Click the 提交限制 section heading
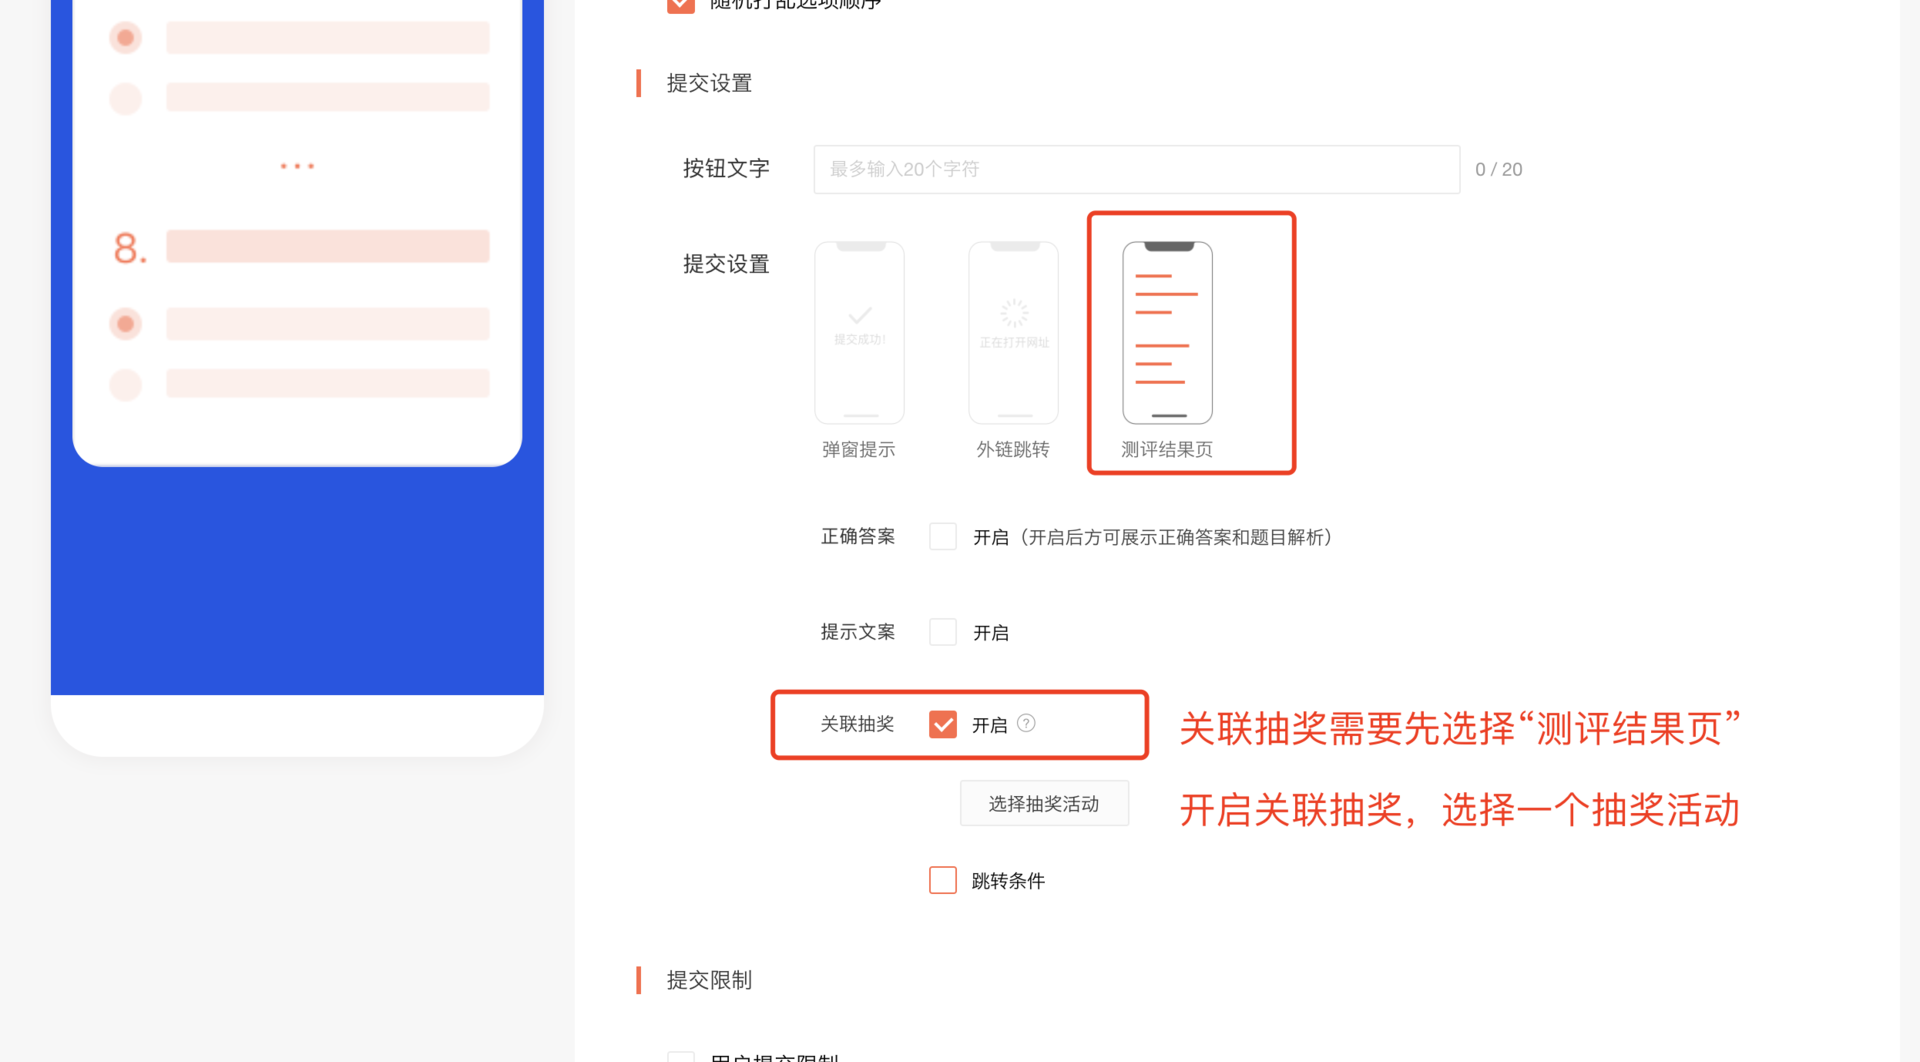 (709, 980)
